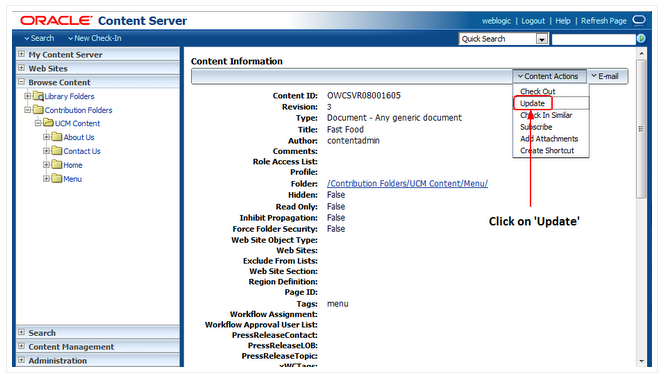Expand the My Content Server tray
The image size is (661, 380).
(21, 54)
